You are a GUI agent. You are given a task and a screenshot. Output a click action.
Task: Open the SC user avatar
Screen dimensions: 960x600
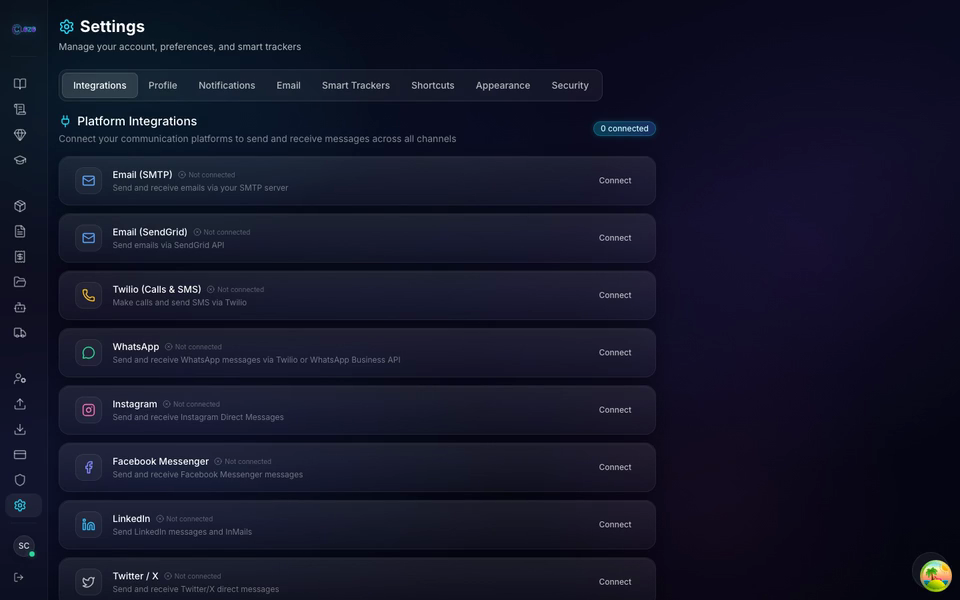coord(24,546)
